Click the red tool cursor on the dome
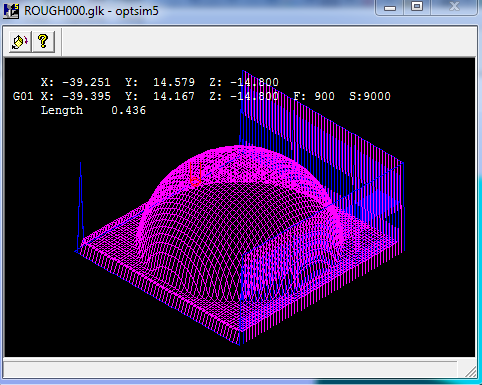Screen dimensions: 482x385 pyautogui.click(x=195, y=175)
